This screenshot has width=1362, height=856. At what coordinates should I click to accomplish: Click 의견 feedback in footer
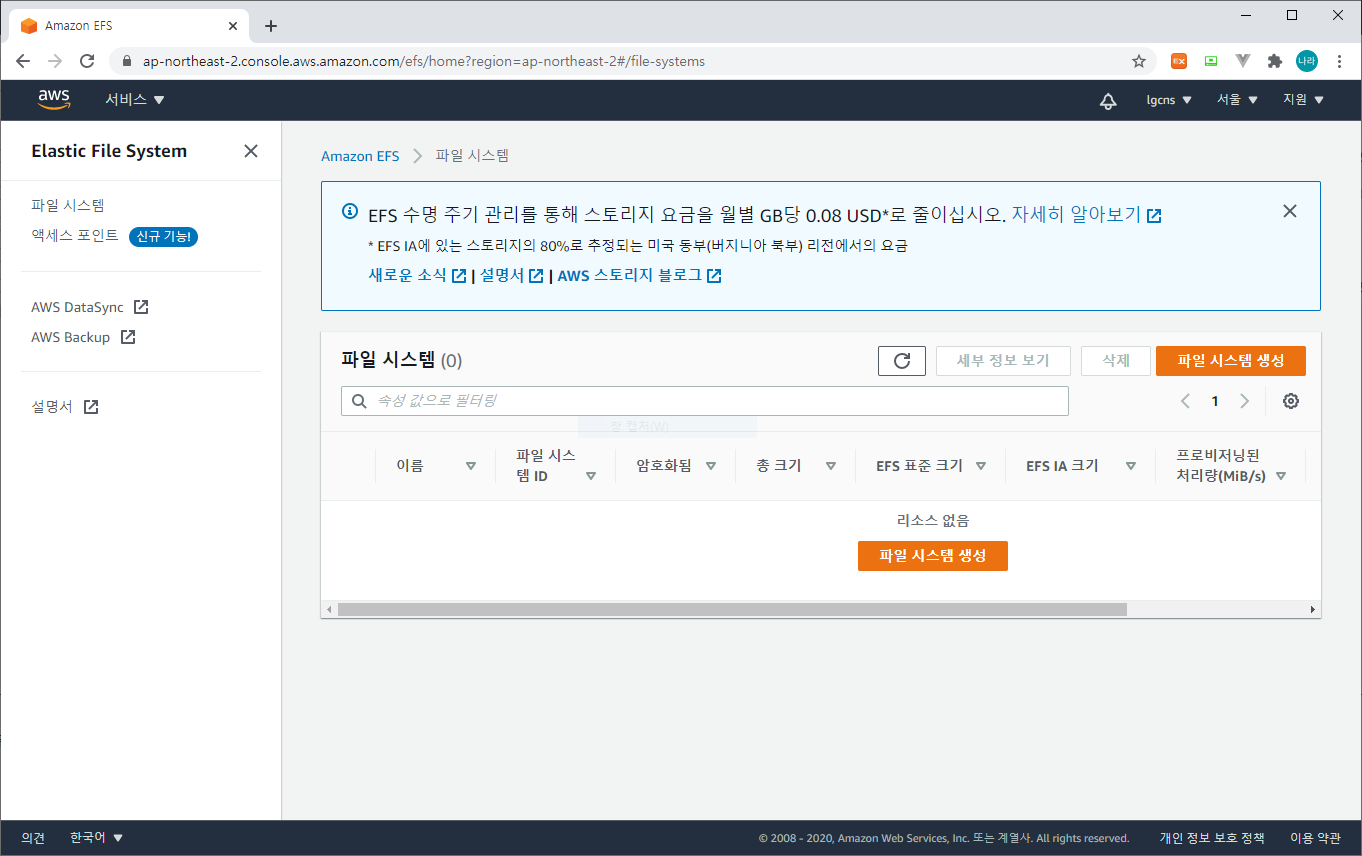pos(33,838)
